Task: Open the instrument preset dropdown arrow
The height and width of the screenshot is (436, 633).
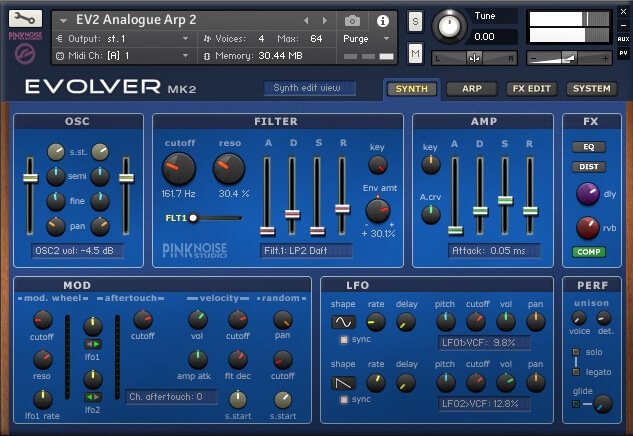Action: tap(63, 20)
